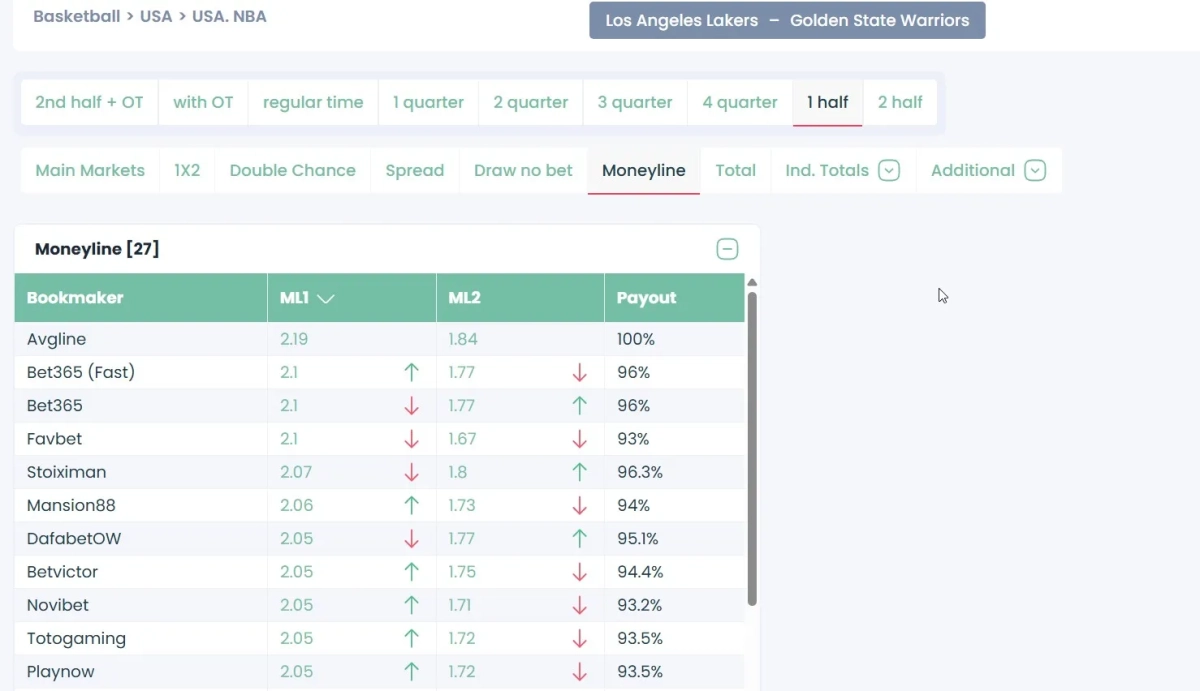Image resolution: width=1200 pixels, height=691 pixels.
Task: Click the green up arrow in Bet365 (Fast) ML1
Action: point(411,373)
